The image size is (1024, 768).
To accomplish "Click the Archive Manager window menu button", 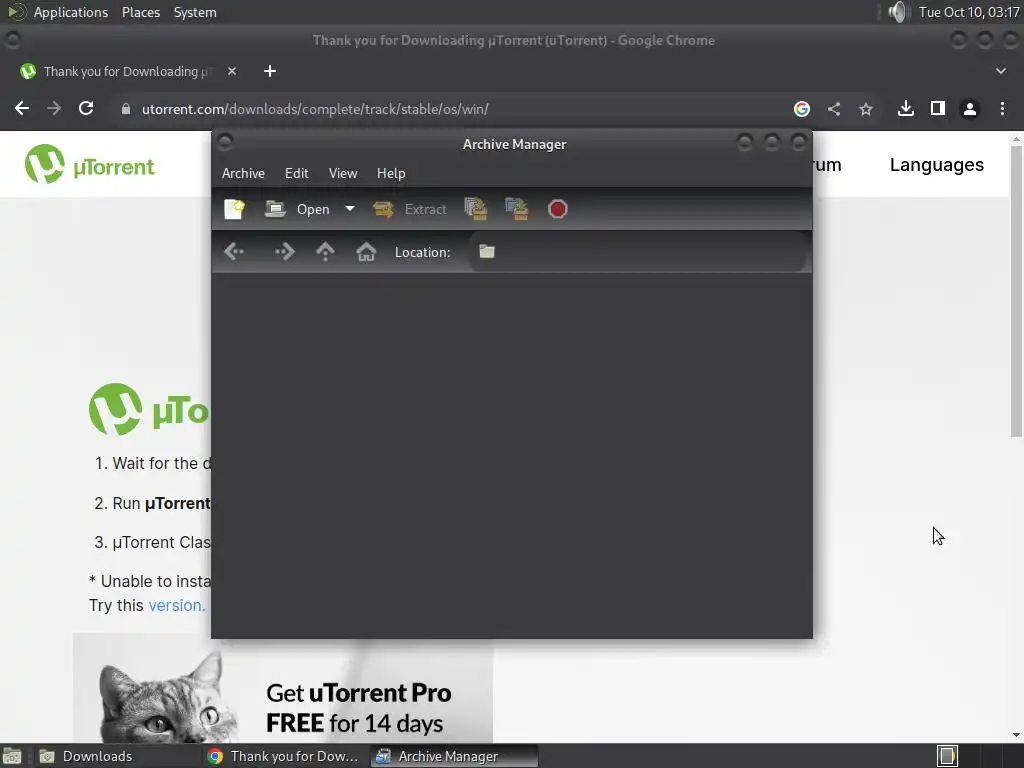I will [x=225, y=142].
